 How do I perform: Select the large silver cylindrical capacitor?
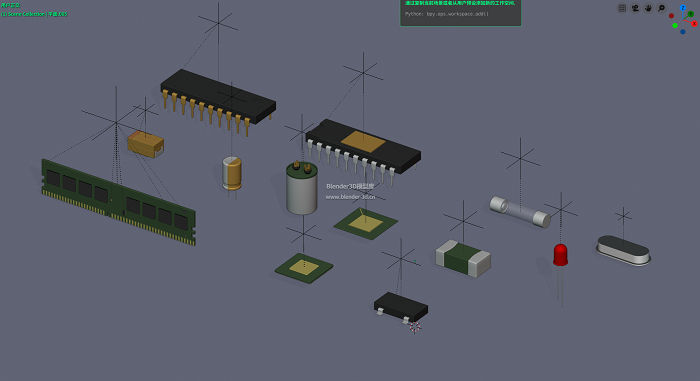click(x=302, y=188)
